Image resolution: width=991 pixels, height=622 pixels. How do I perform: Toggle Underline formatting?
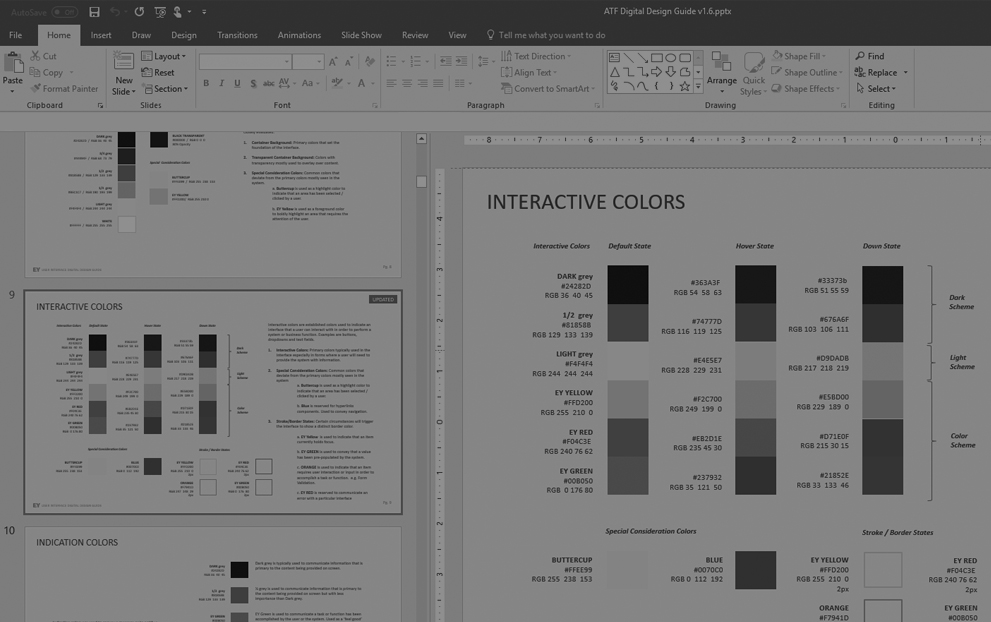click(237, 83)
